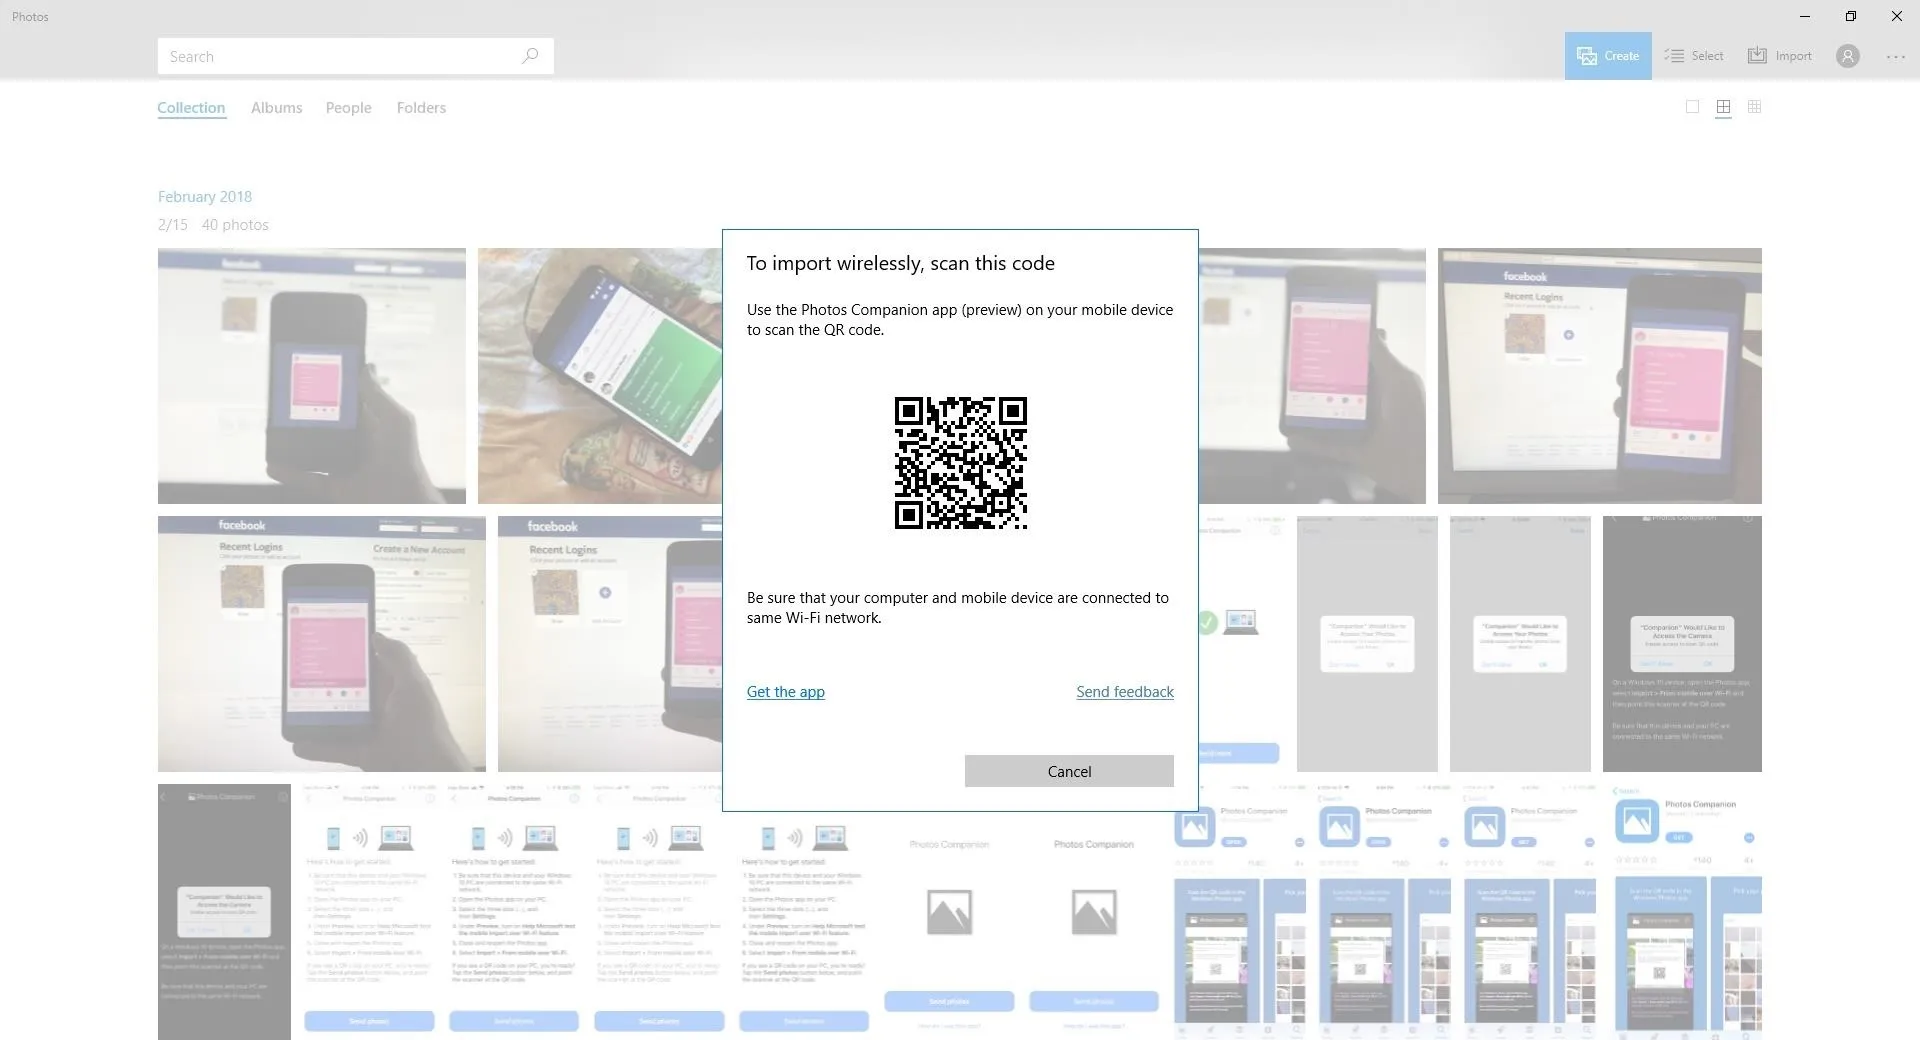The width and height of the screenshot is (1920, 1040).
Task: Switch to the People tab
Action: tap(348, 108)
